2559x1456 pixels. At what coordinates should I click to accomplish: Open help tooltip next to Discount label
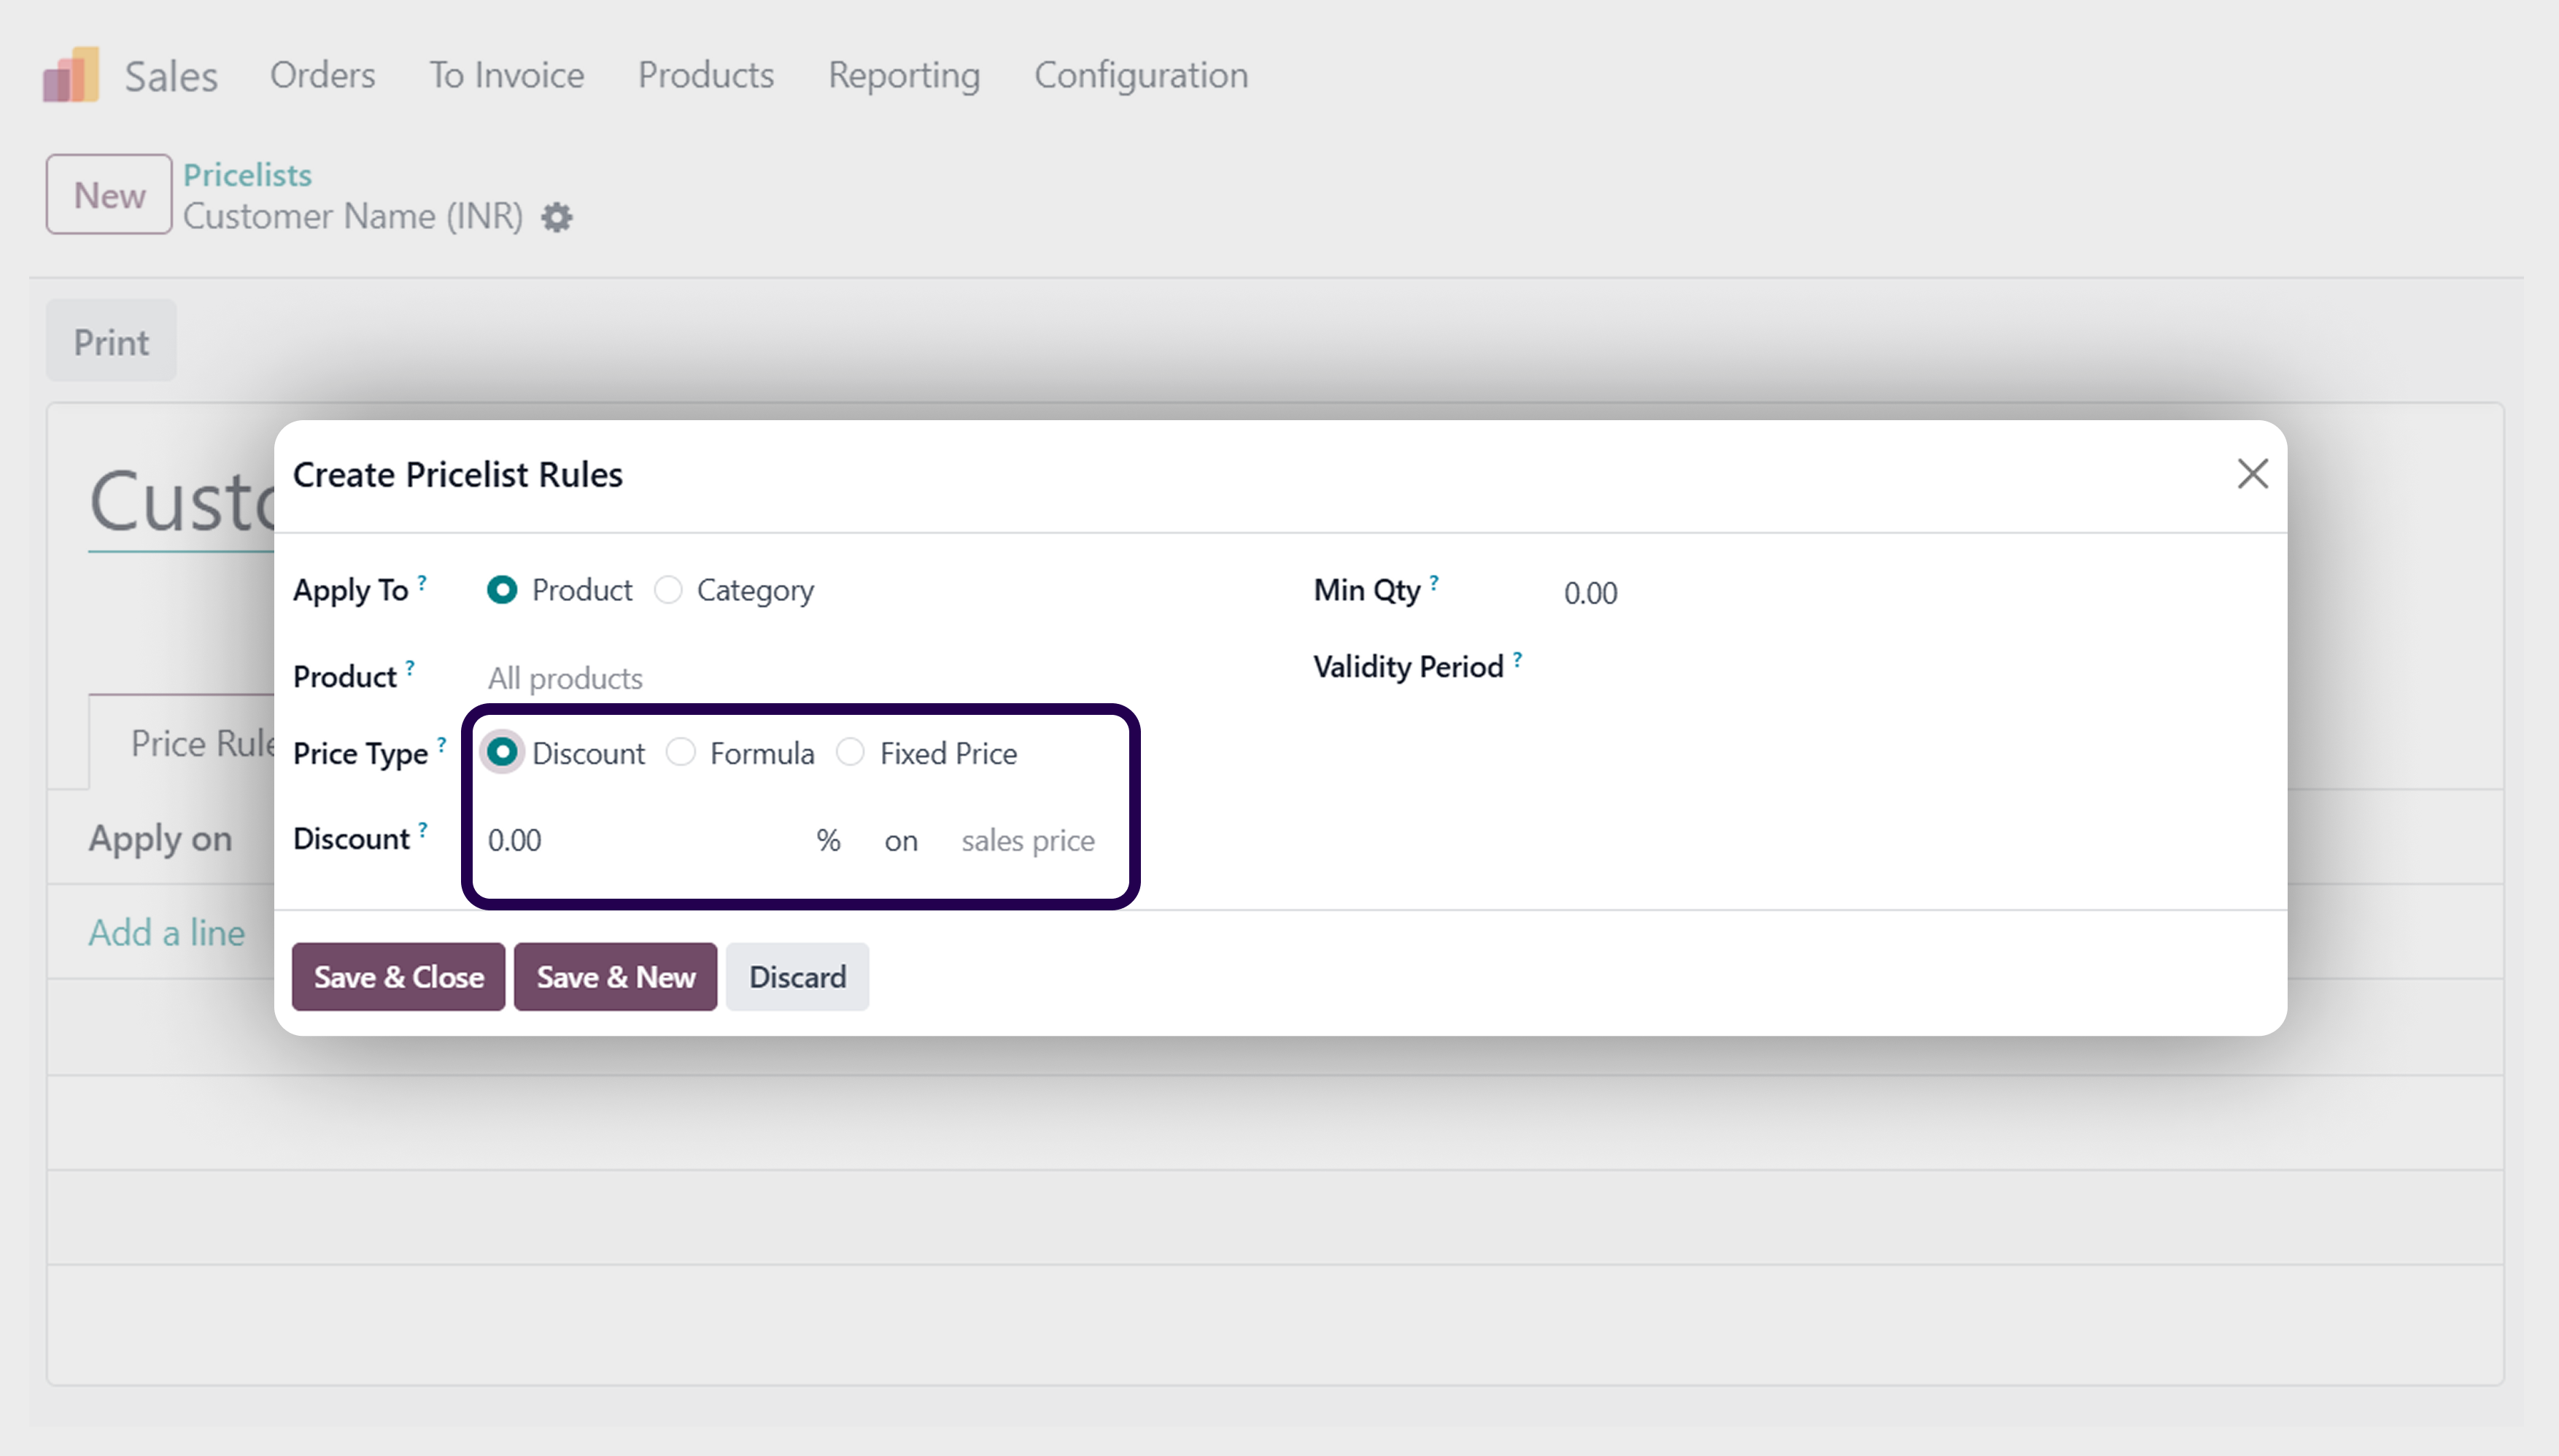(x=423, y=829)
